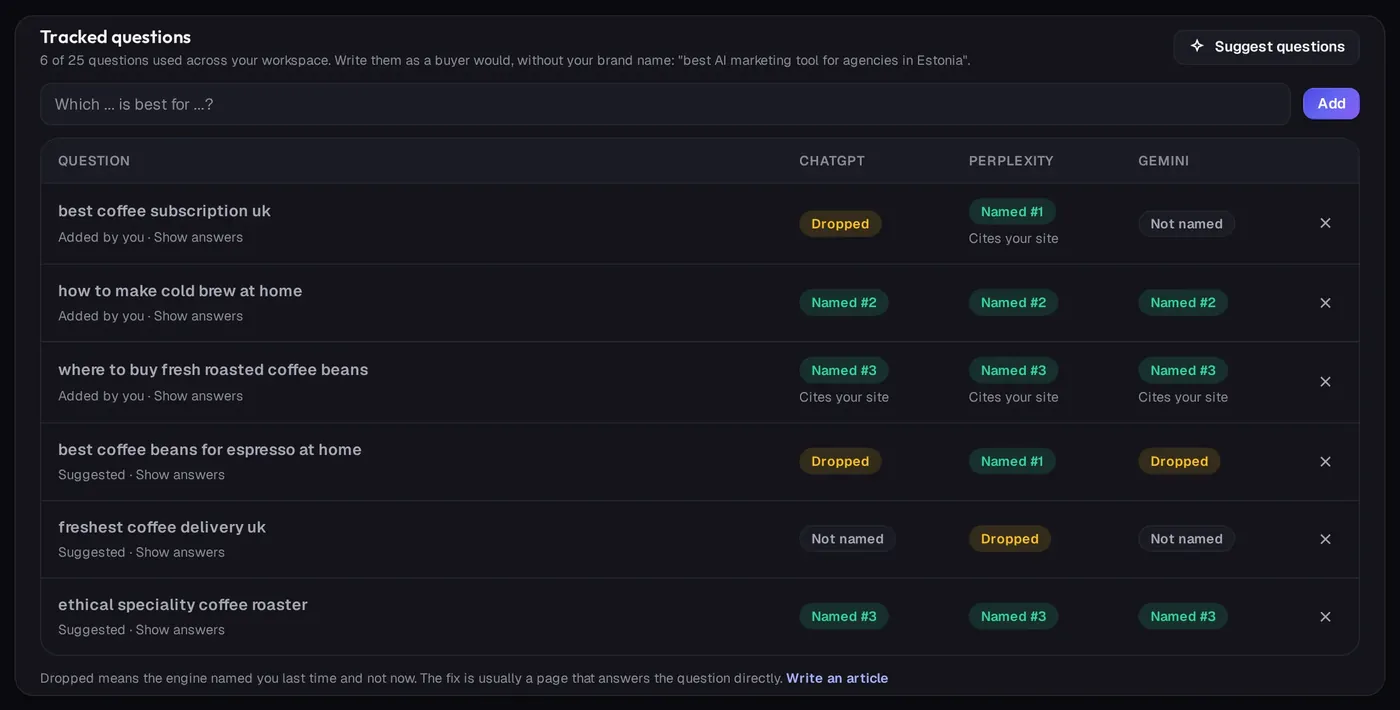Click ChatGPT Dropped badge for coffee subscription uk
This screenshot has width=1400, height=710.
coord(840,224)
